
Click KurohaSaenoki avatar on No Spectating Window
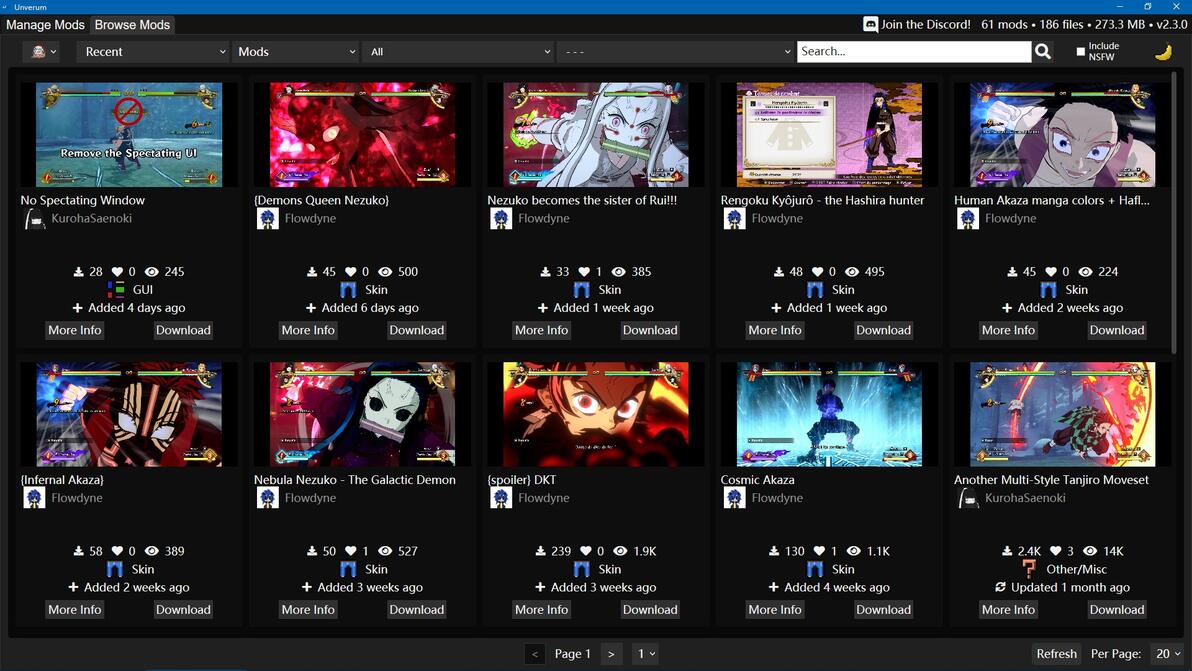(34, 219)
